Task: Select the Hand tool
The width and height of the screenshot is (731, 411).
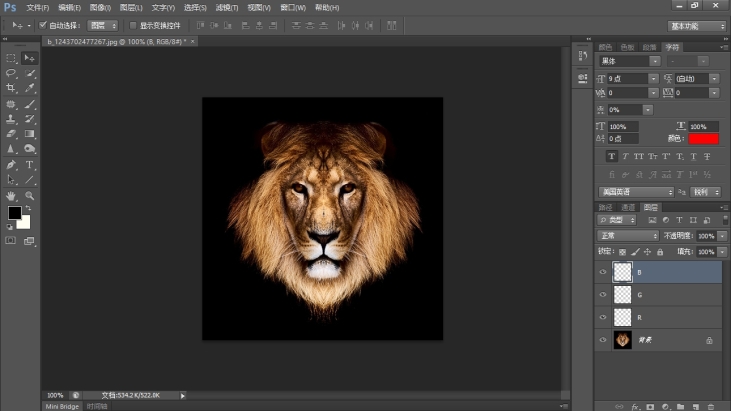Action: coord(11,196)
